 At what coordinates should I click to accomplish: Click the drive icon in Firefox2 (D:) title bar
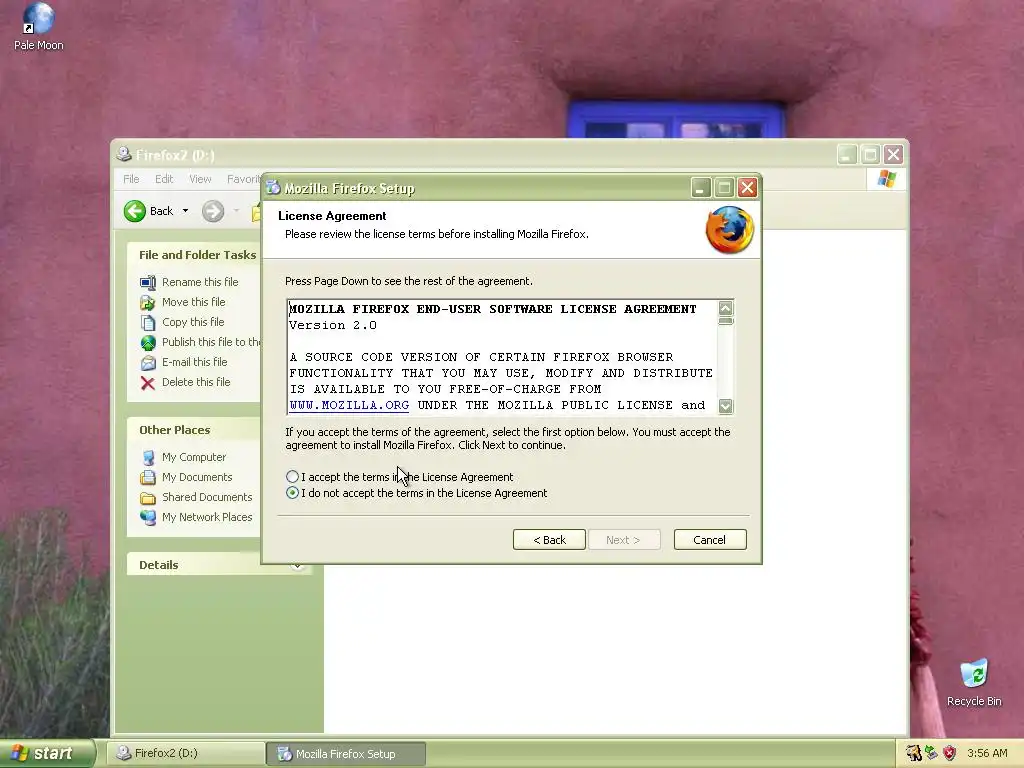coord(123,155)
